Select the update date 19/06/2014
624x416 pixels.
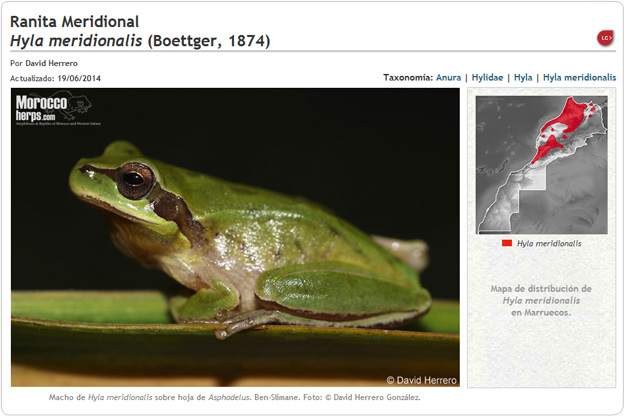click(x=79, y=78)
